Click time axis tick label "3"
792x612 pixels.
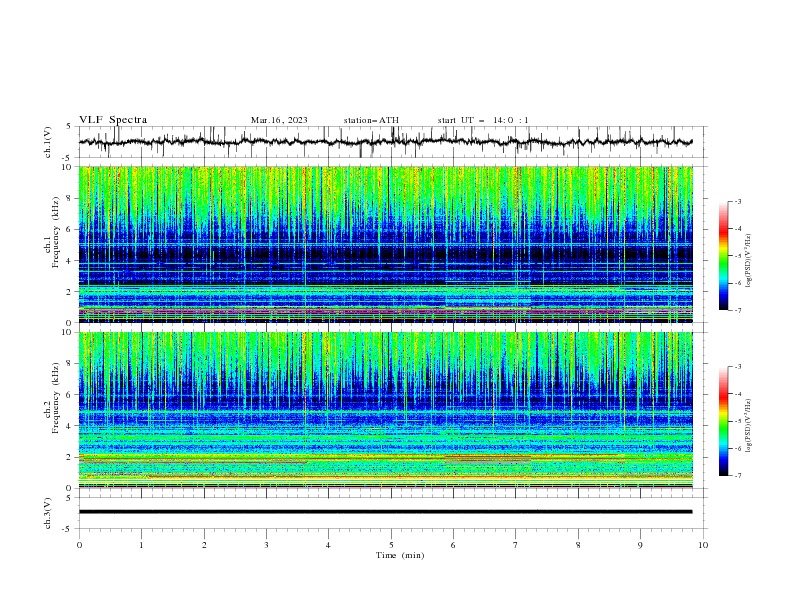[266, 545]
